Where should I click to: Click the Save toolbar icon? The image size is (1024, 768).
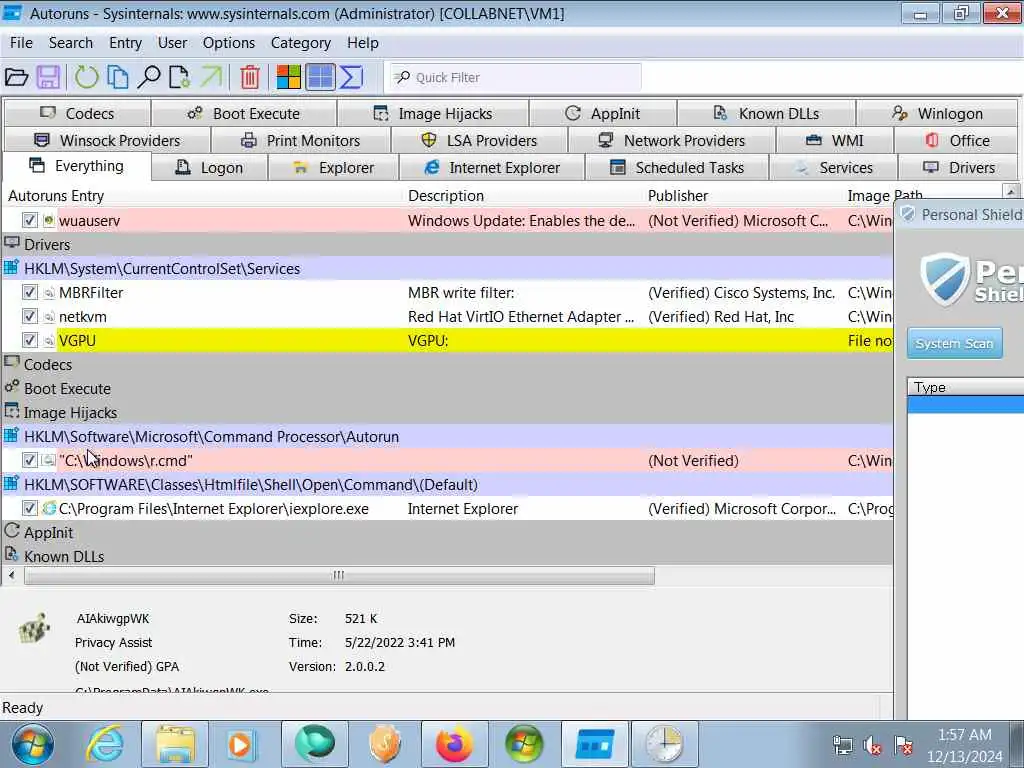48,77
